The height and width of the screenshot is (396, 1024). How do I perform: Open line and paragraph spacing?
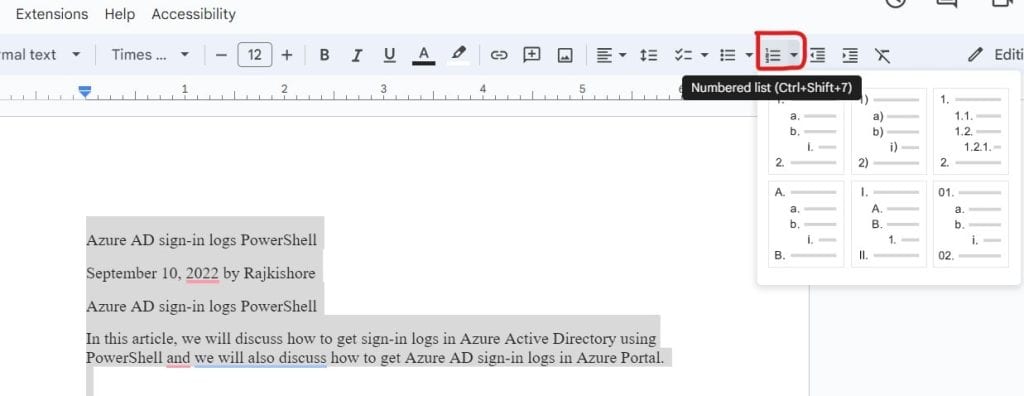click(648, 56)
